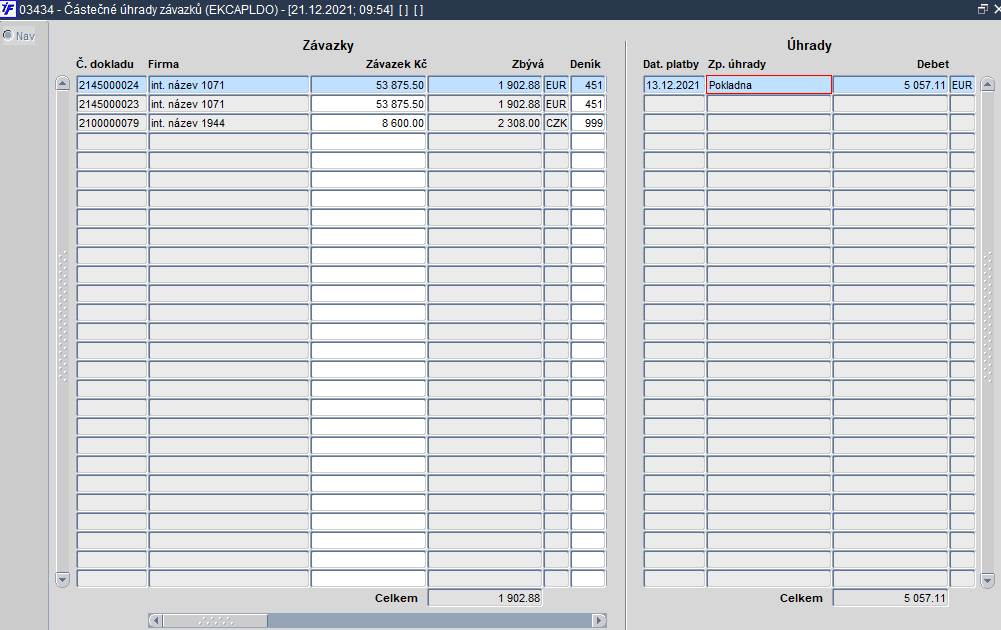Click the Dat. platby column header

[671, 64]
